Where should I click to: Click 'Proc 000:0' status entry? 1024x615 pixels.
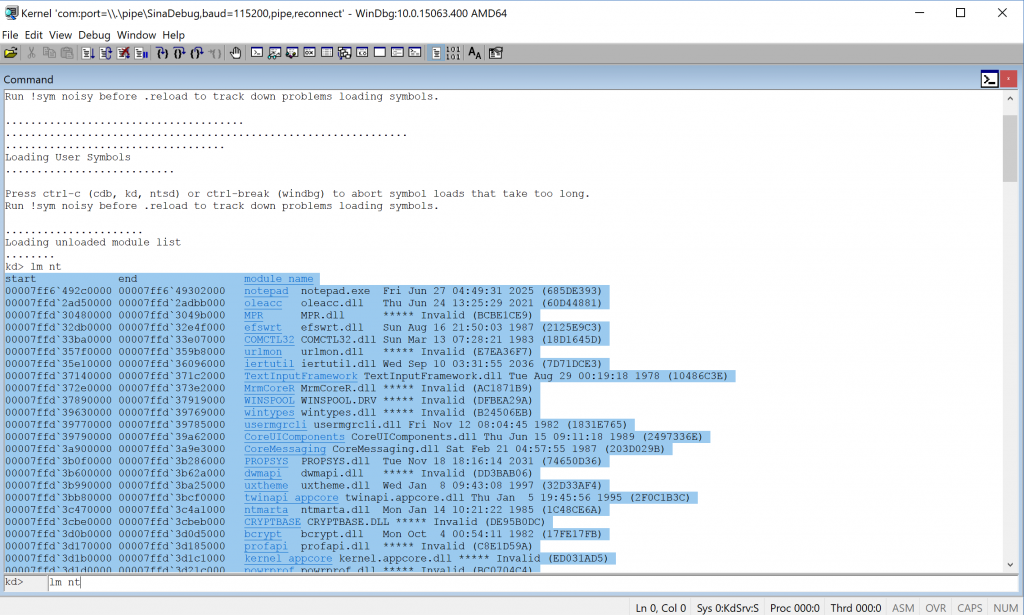[x=795, y=608]
